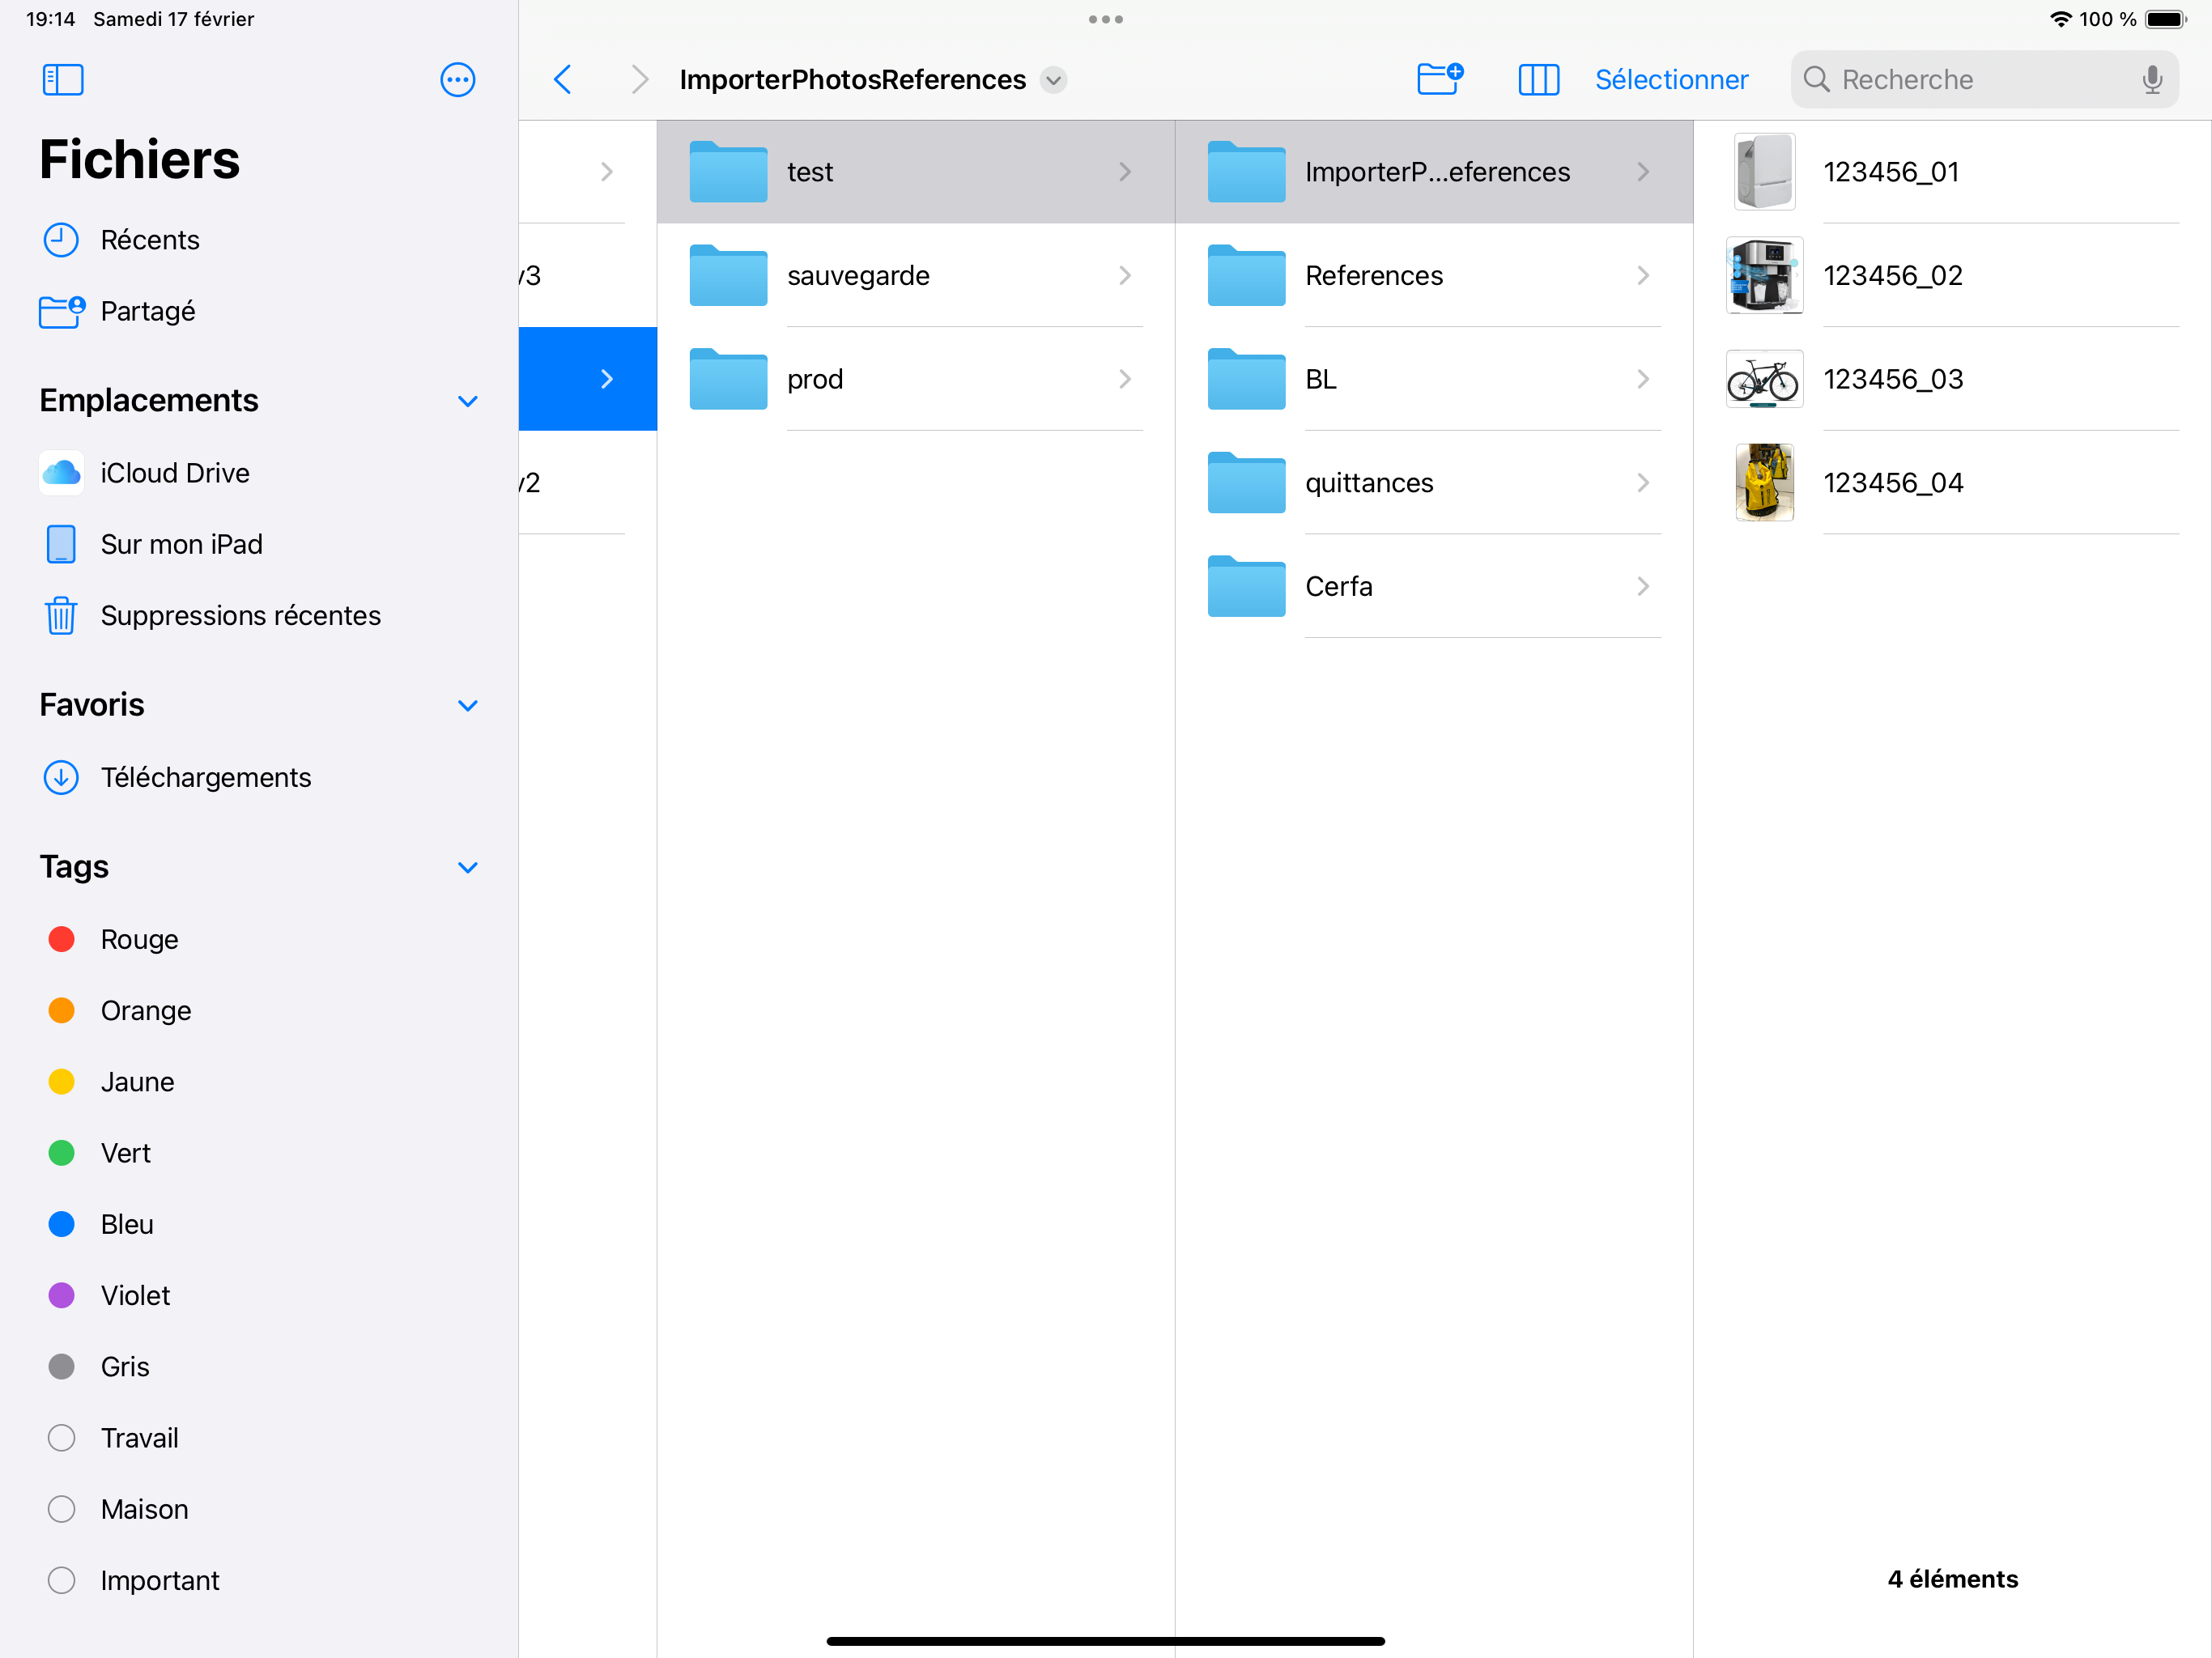Open the 123456_03 bicycle thumbnail
This screenshot has width=2212, height=1658.
coord(1764,379)
